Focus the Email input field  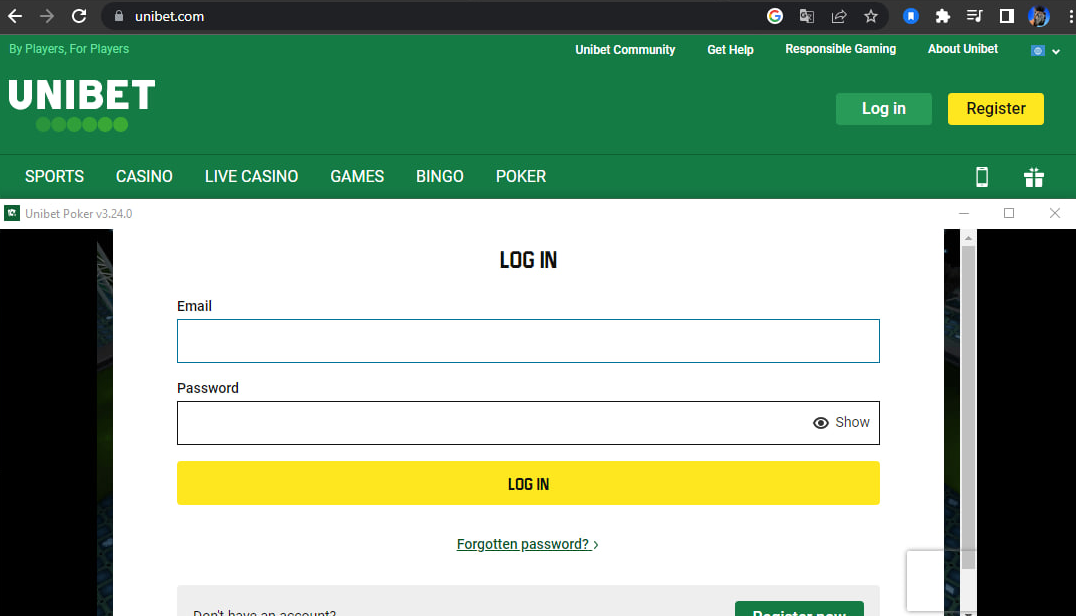[x=528, y=341]
